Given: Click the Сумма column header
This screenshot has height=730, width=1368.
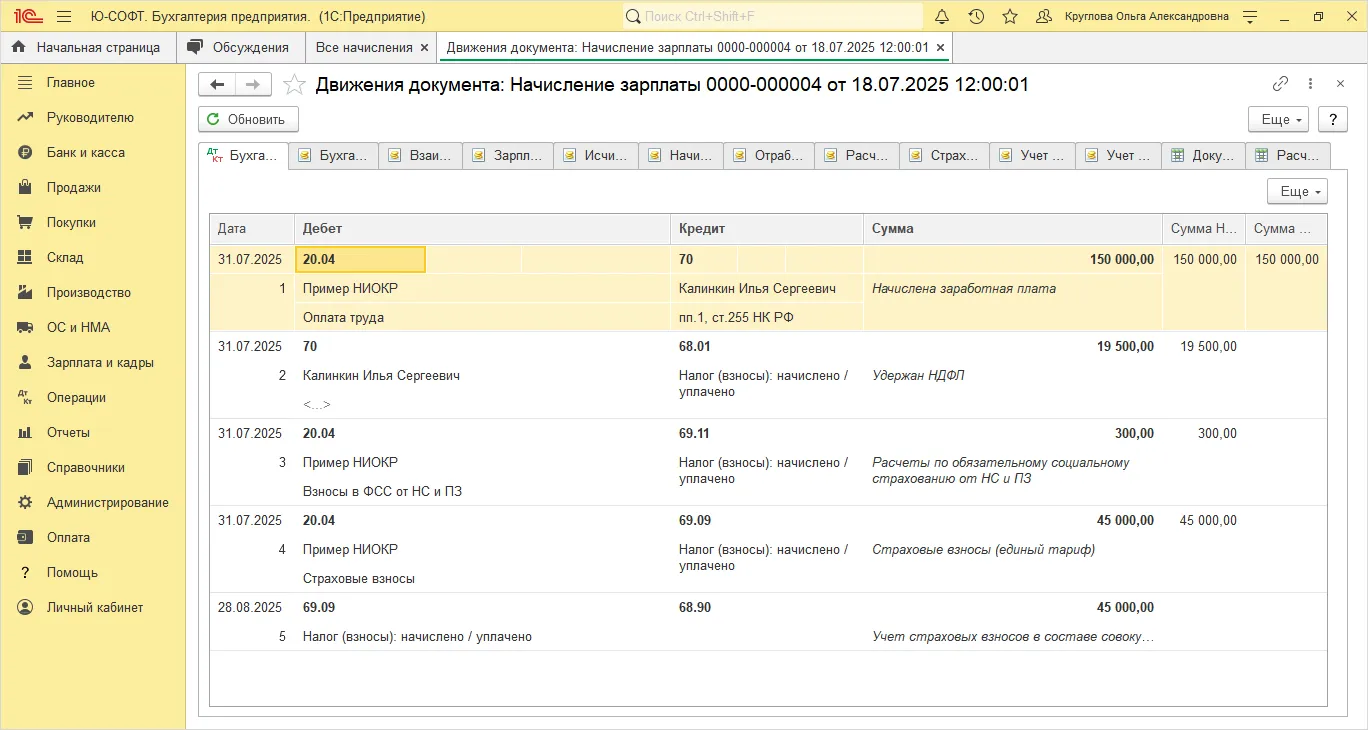Looking at the screenshot, I should coord(1013,229).
